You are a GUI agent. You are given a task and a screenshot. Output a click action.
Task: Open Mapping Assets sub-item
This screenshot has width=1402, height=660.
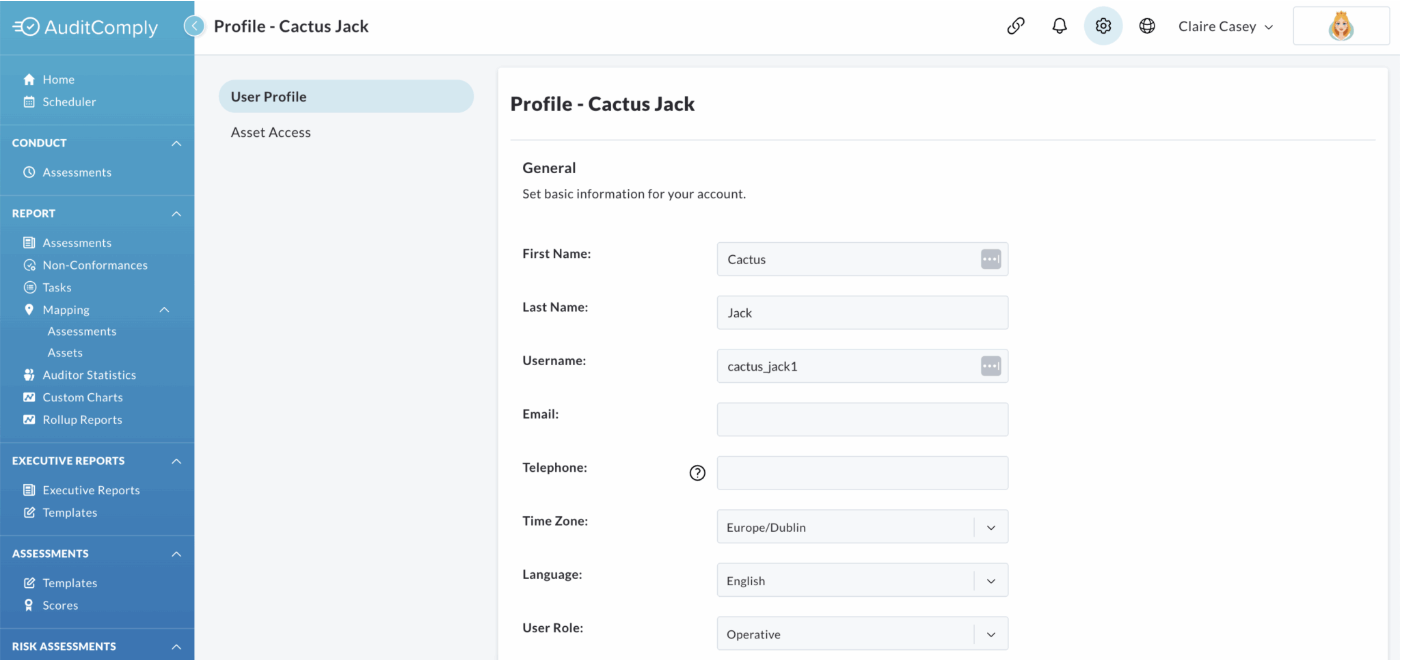click(x=65, y=353)
